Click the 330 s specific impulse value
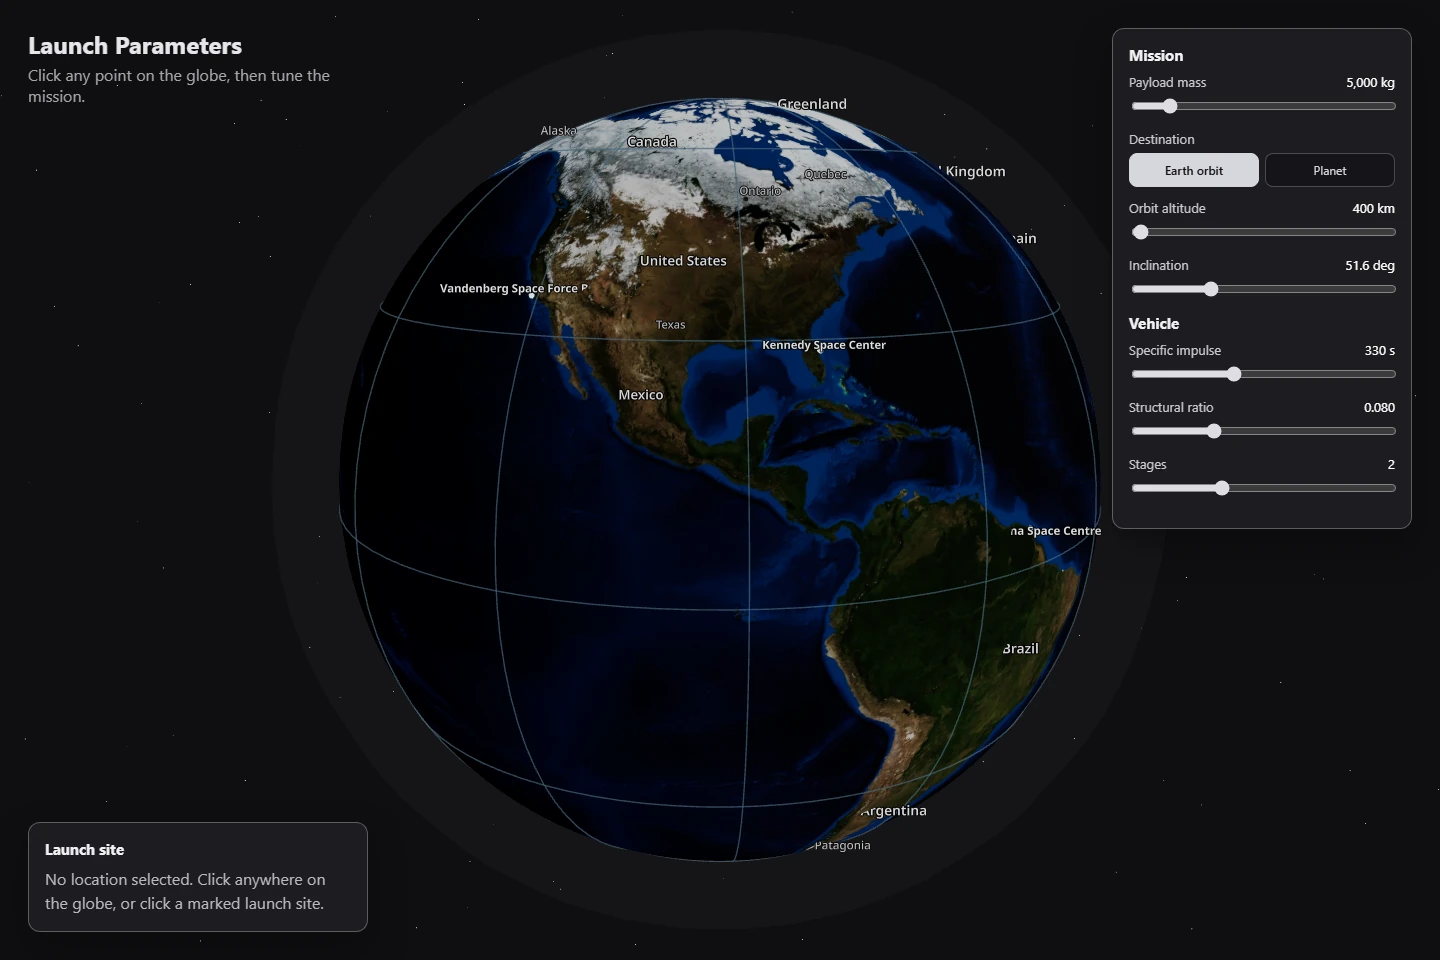The width and height of the screenshot is (1440, 960). pyautogui.click(x=1379, y=351)
